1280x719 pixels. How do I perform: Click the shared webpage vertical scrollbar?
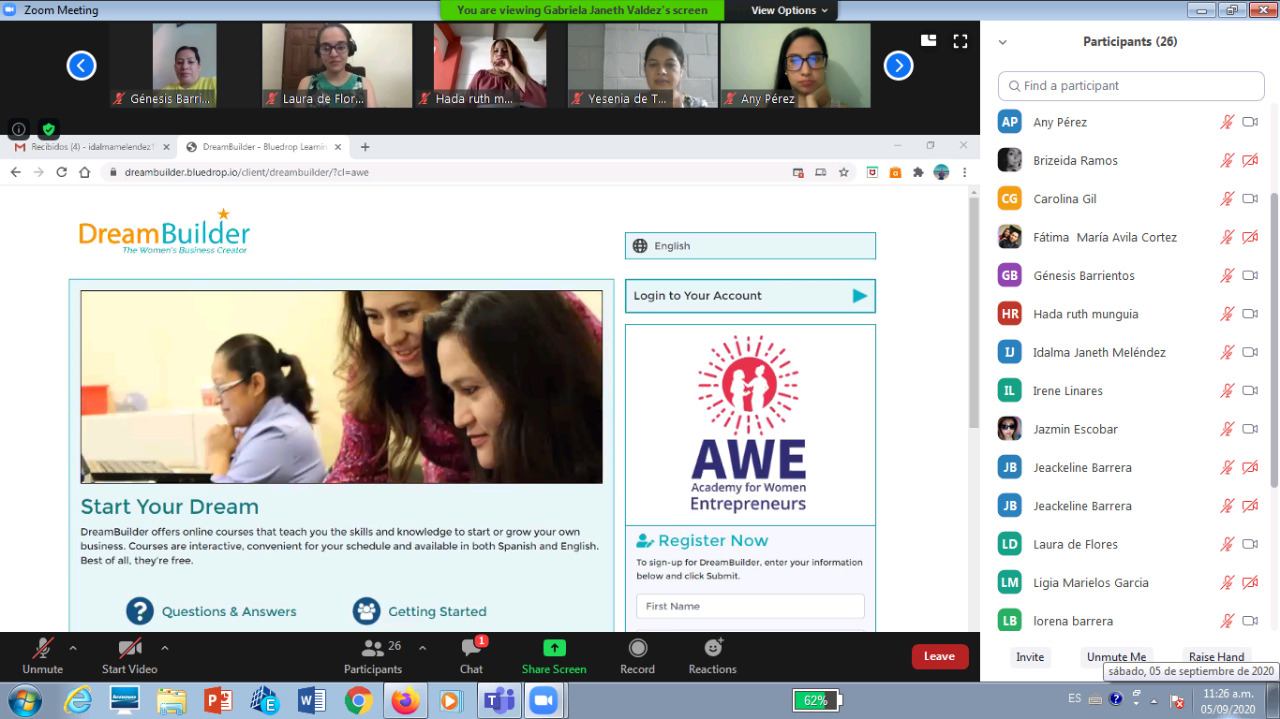pyautogui.click(x=973, y=313)
